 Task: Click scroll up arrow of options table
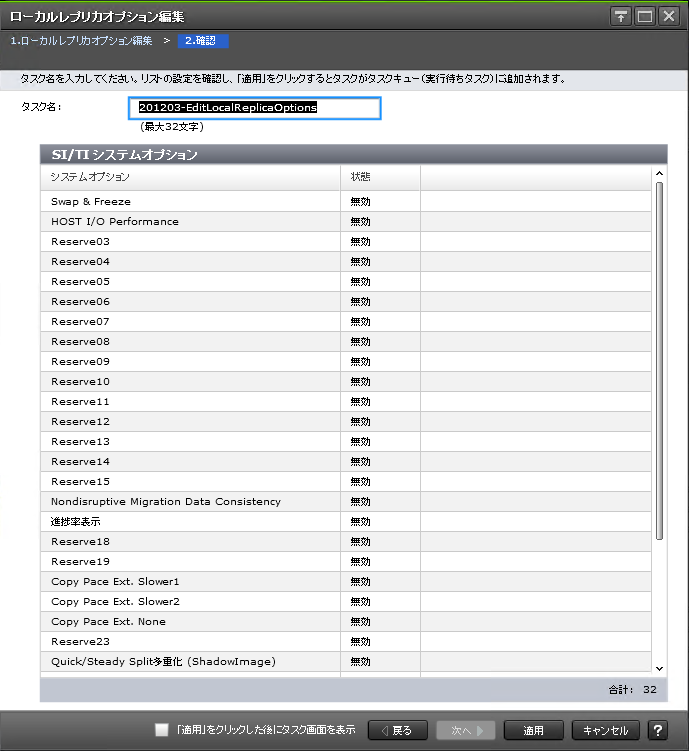point(659,173)
